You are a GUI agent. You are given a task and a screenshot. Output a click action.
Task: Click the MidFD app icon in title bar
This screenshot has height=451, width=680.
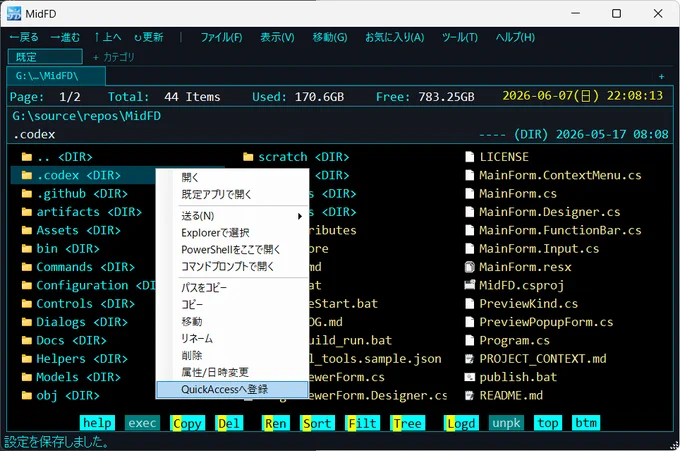click(x=14, y=13)
